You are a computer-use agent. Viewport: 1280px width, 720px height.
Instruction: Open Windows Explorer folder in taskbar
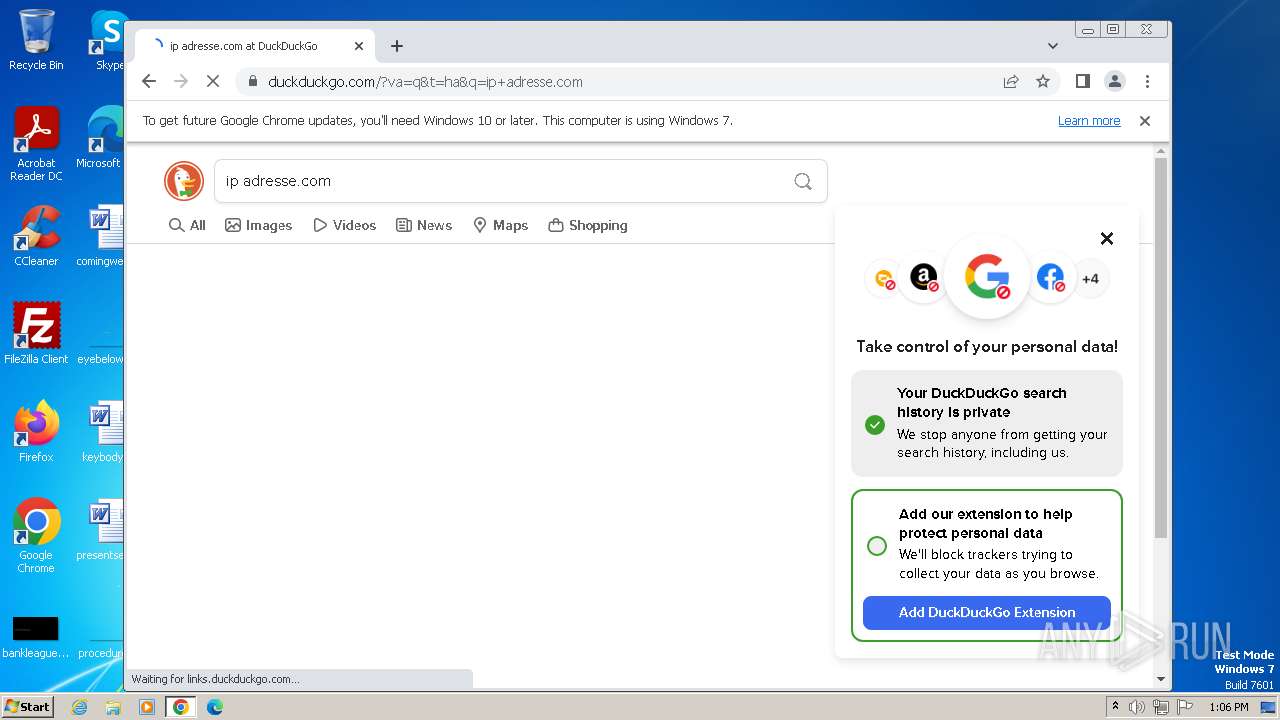(x=113, y=707)
